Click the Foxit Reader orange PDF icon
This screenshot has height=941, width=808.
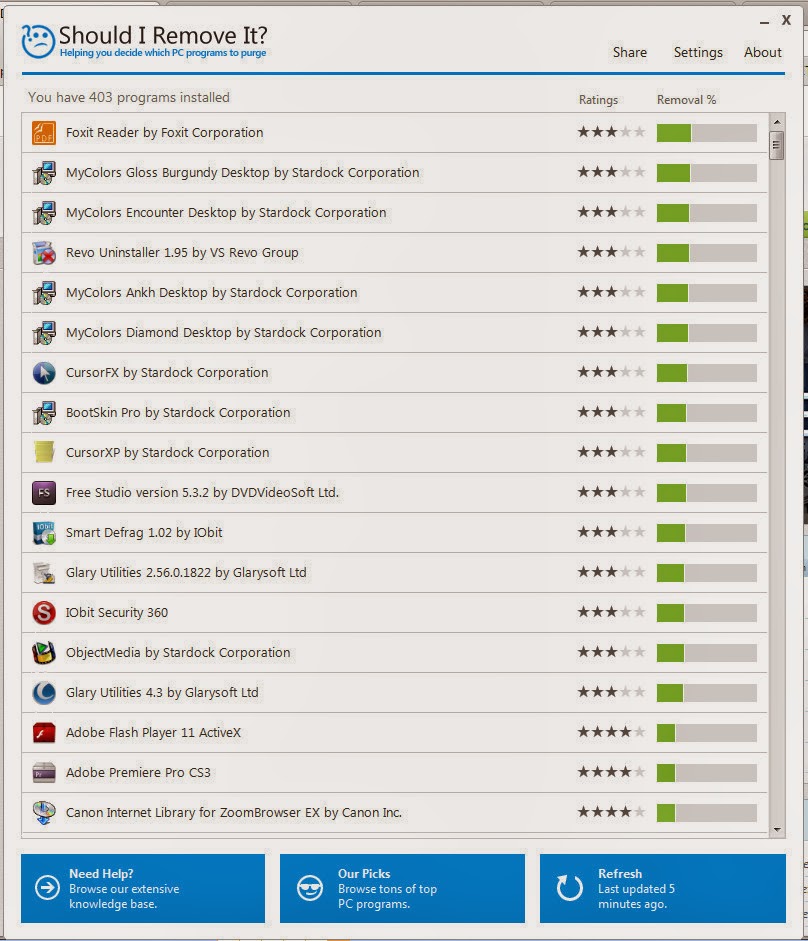(44, 133)
